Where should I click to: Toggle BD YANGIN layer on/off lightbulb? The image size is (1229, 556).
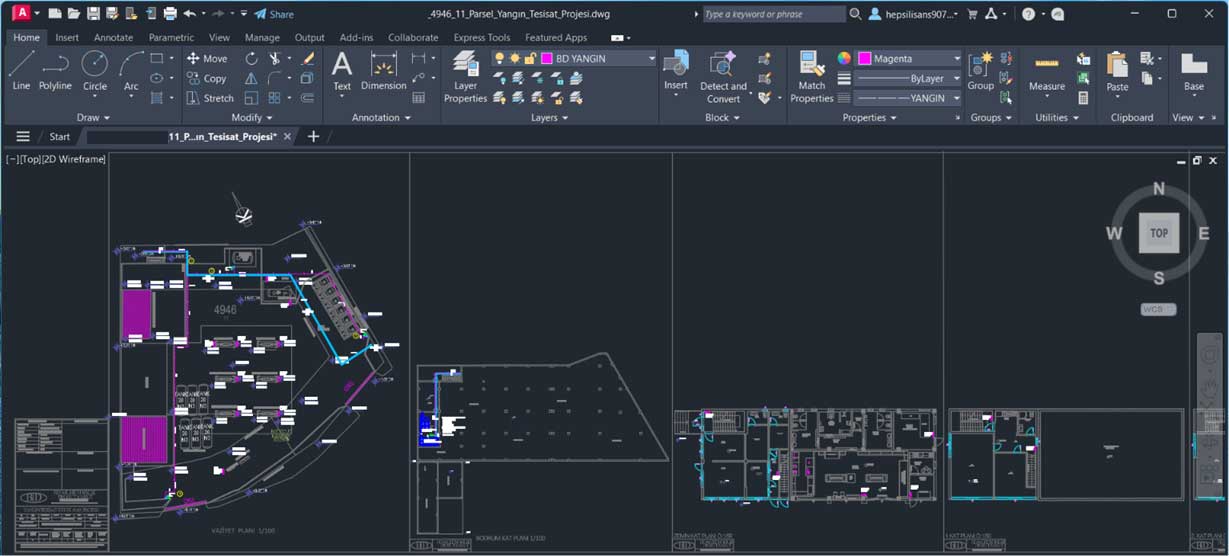500,58
